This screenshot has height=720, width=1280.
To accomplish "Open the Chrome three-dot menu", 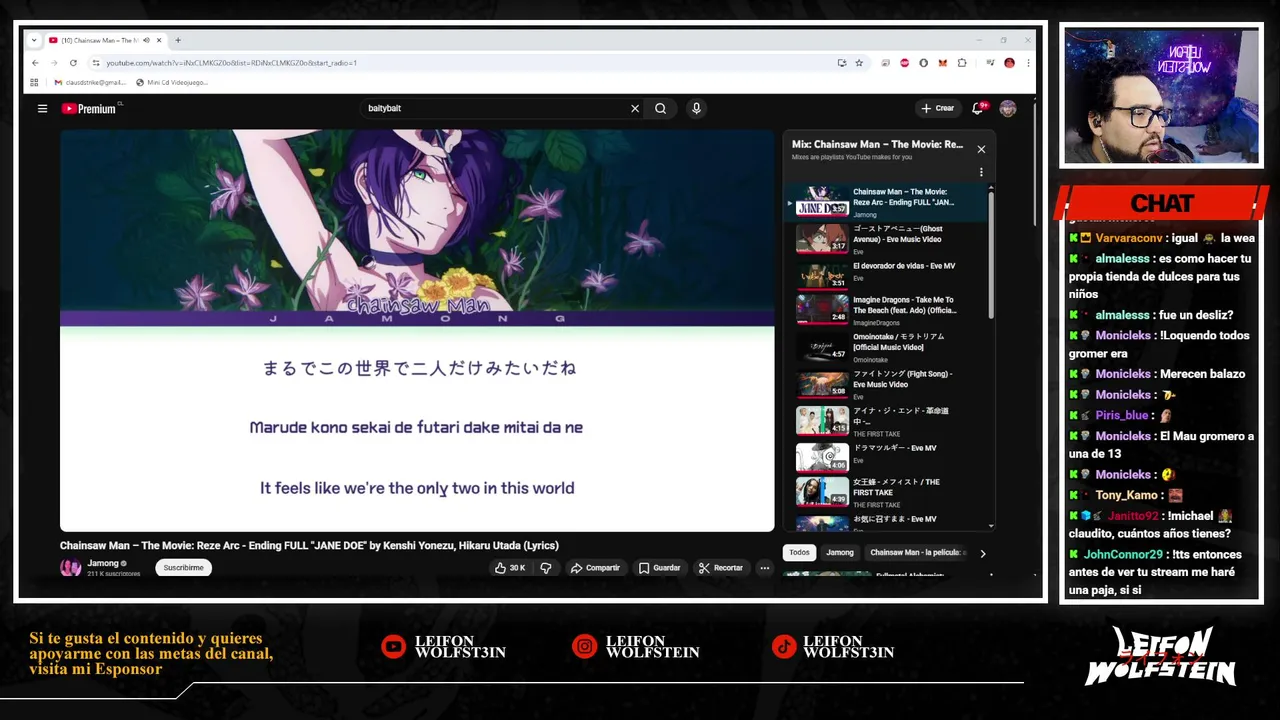I will pyautogui.click(x=1027, y=63).
